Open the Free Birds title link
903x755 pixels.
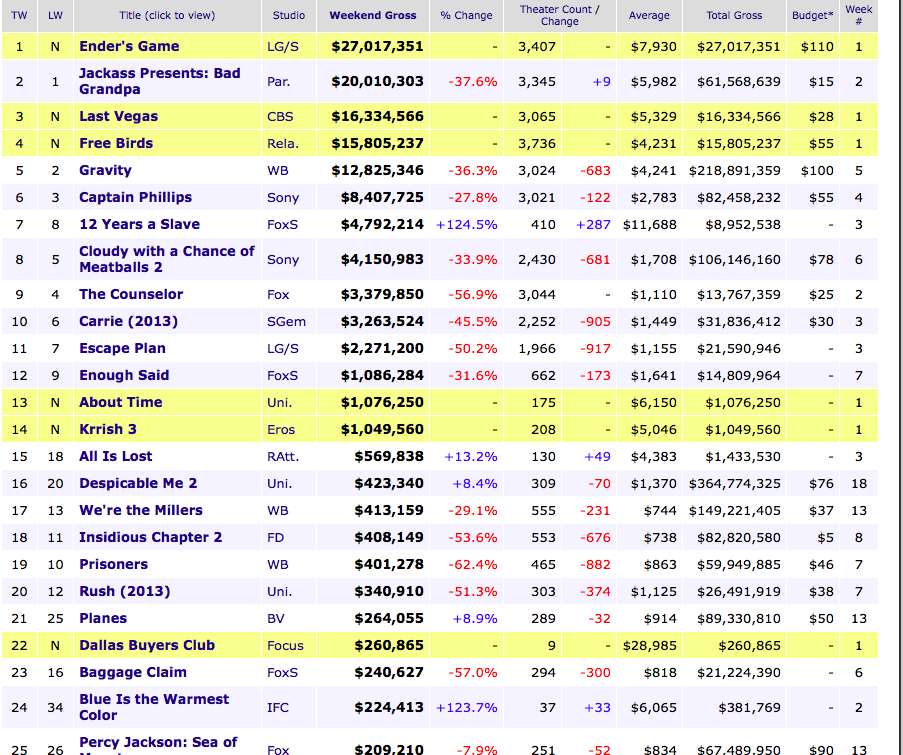[x=116, y=143]
